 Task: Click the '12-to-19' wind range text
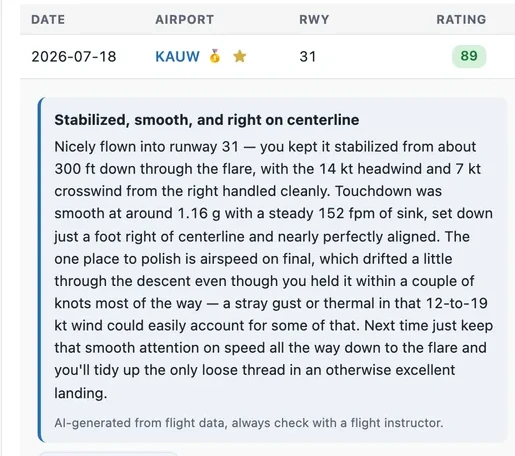click(457, 303)
